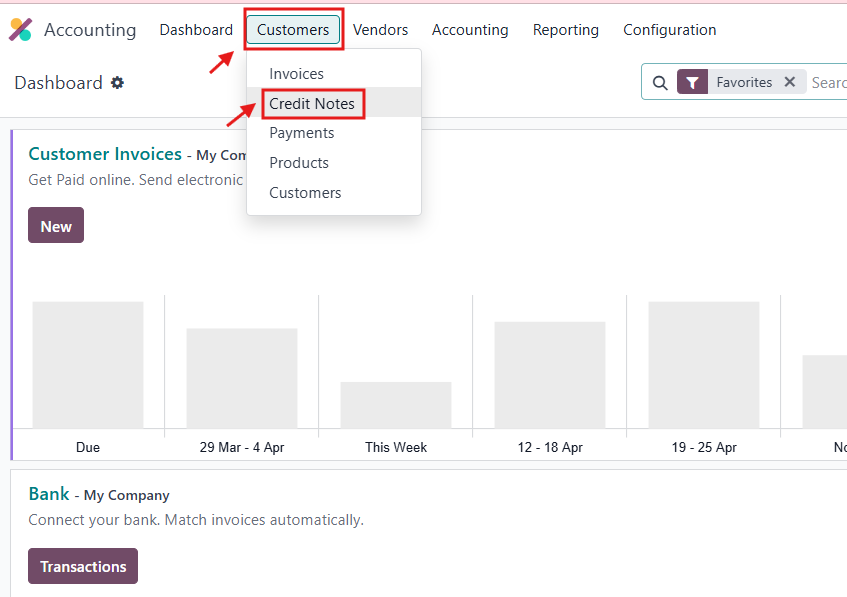
Task: Click the search magnifier icon
Action: point(660,83)
